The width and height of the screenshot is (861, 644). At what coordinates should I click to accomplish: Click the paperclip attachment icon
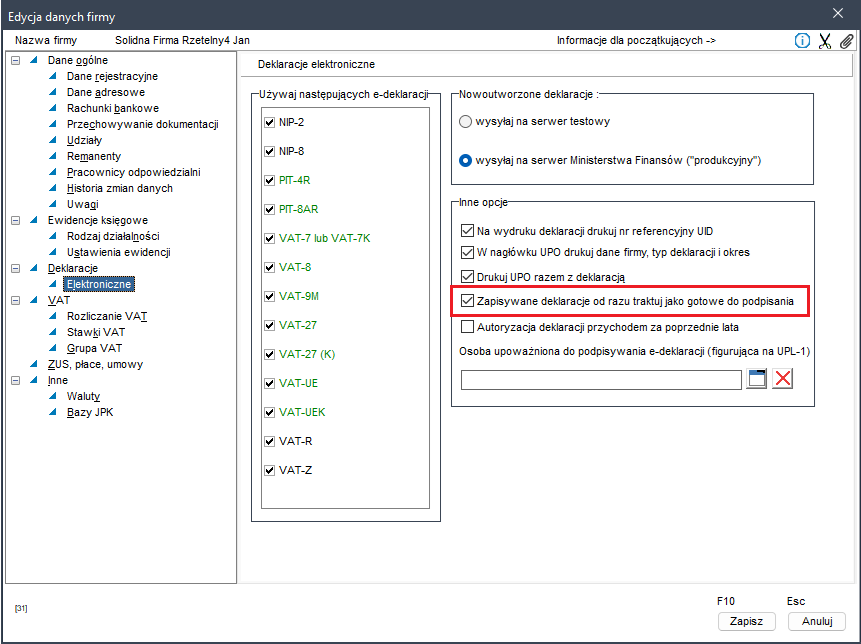coord(846,41)
